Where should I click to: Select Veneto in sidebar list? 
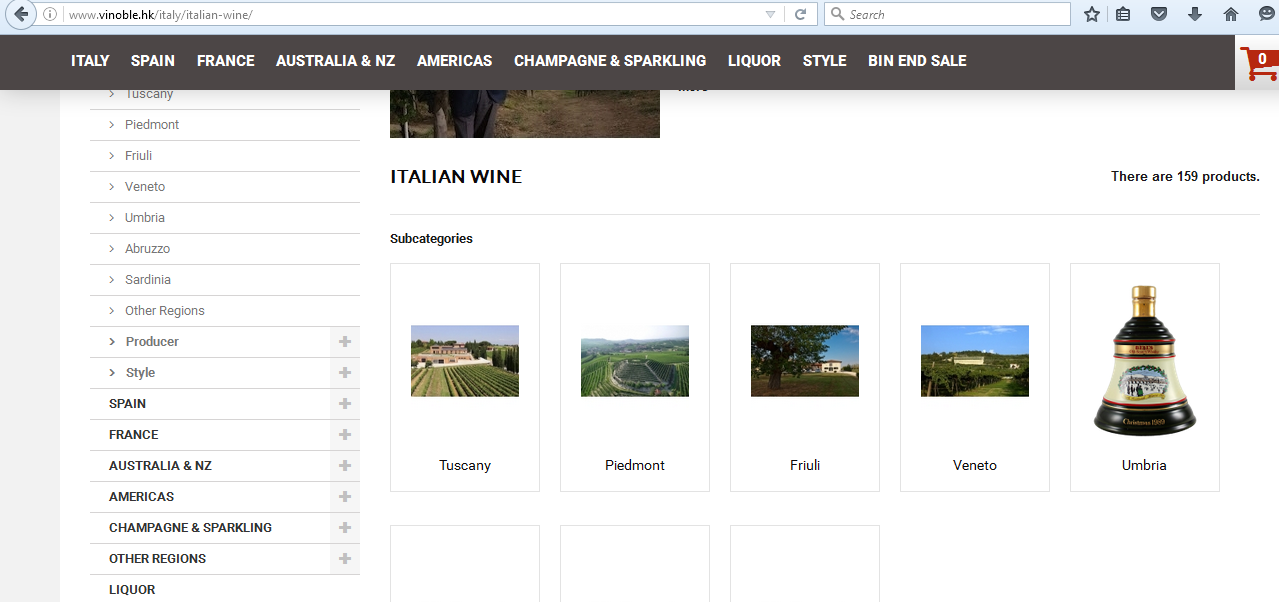click(x=145, y=187)
